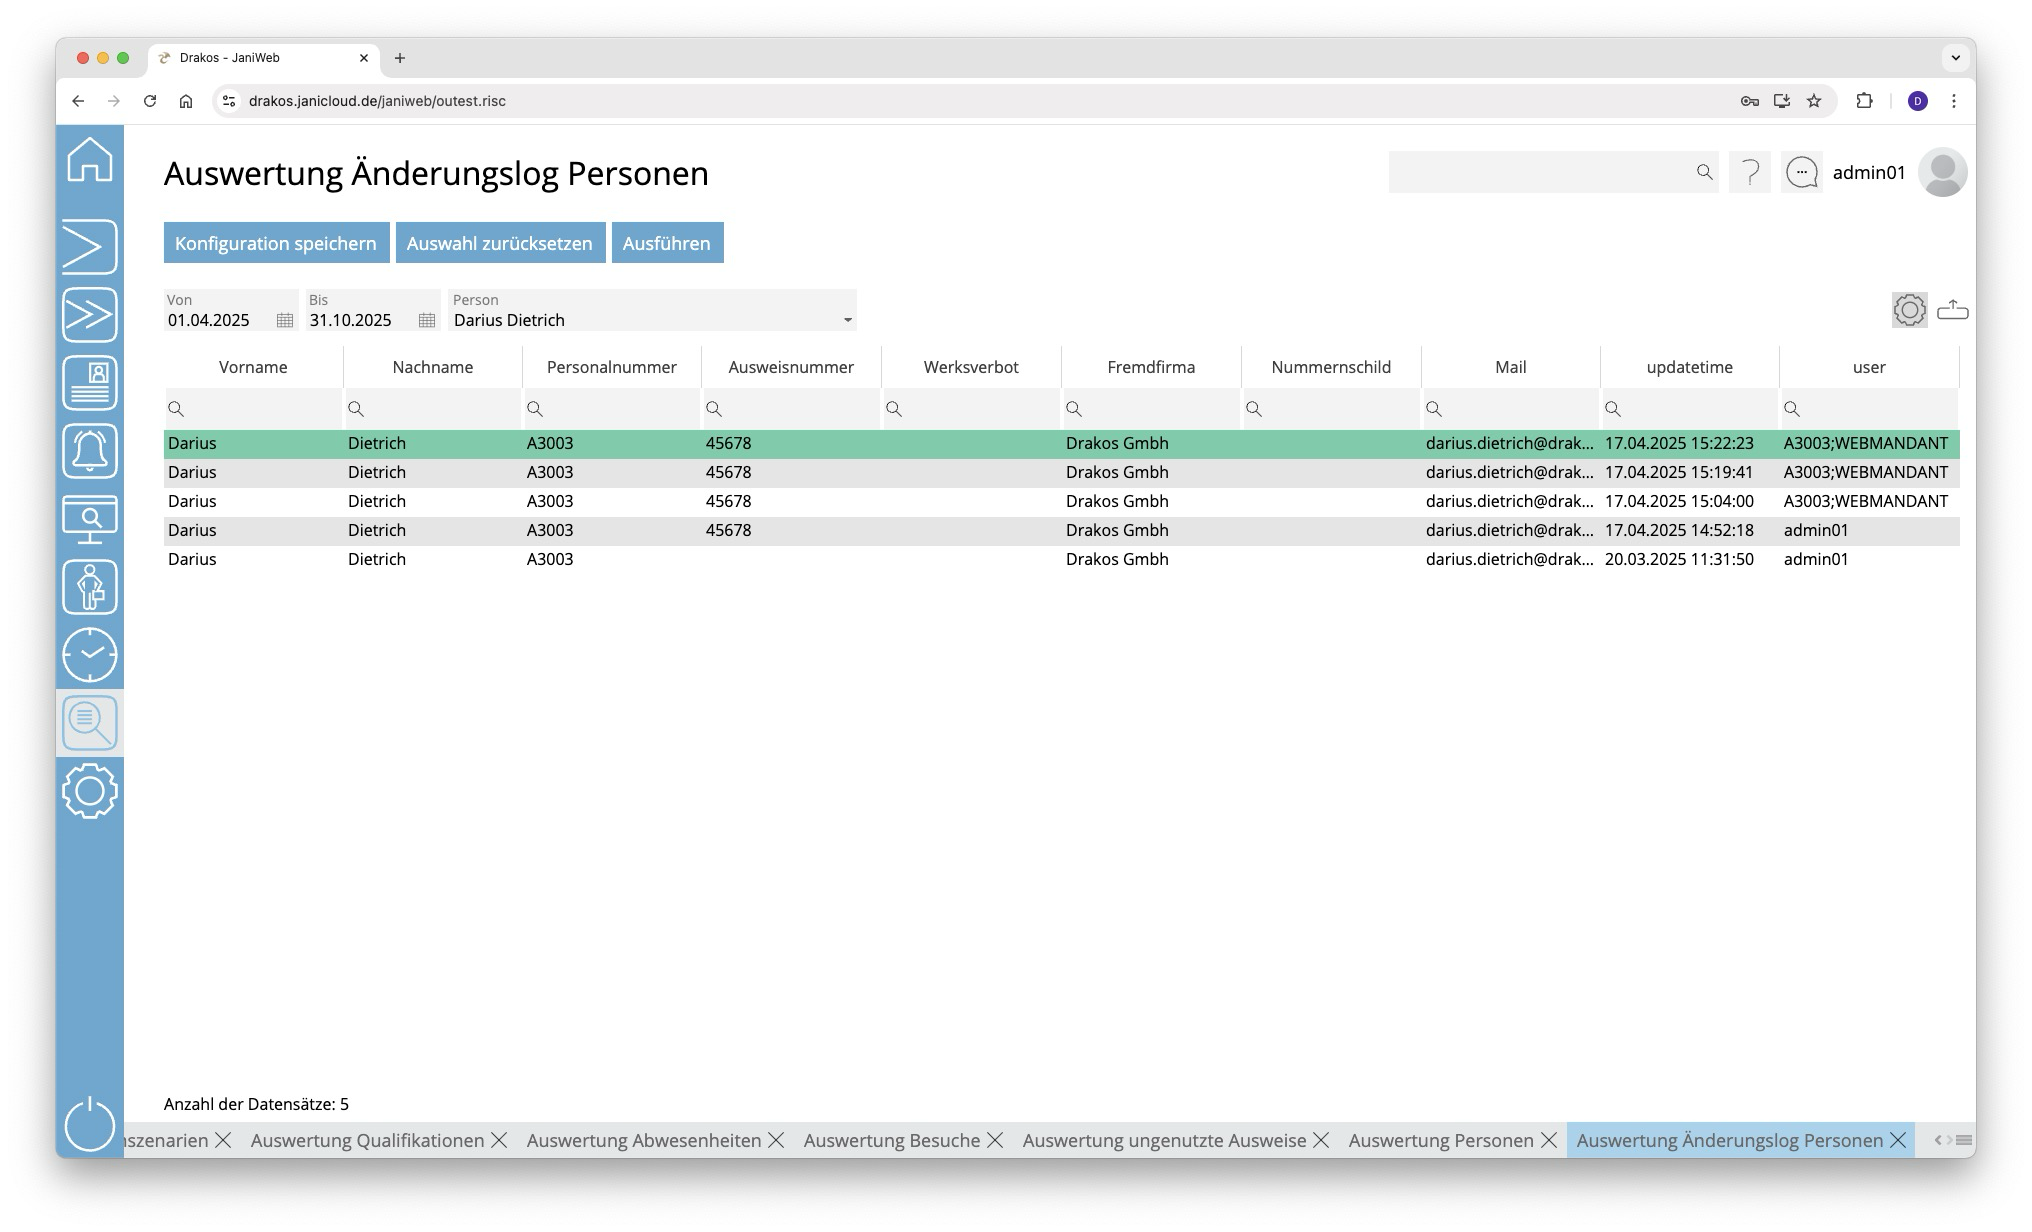
Task: Open the monitor search sidebar icon
Action: click(x=90, y=519)
